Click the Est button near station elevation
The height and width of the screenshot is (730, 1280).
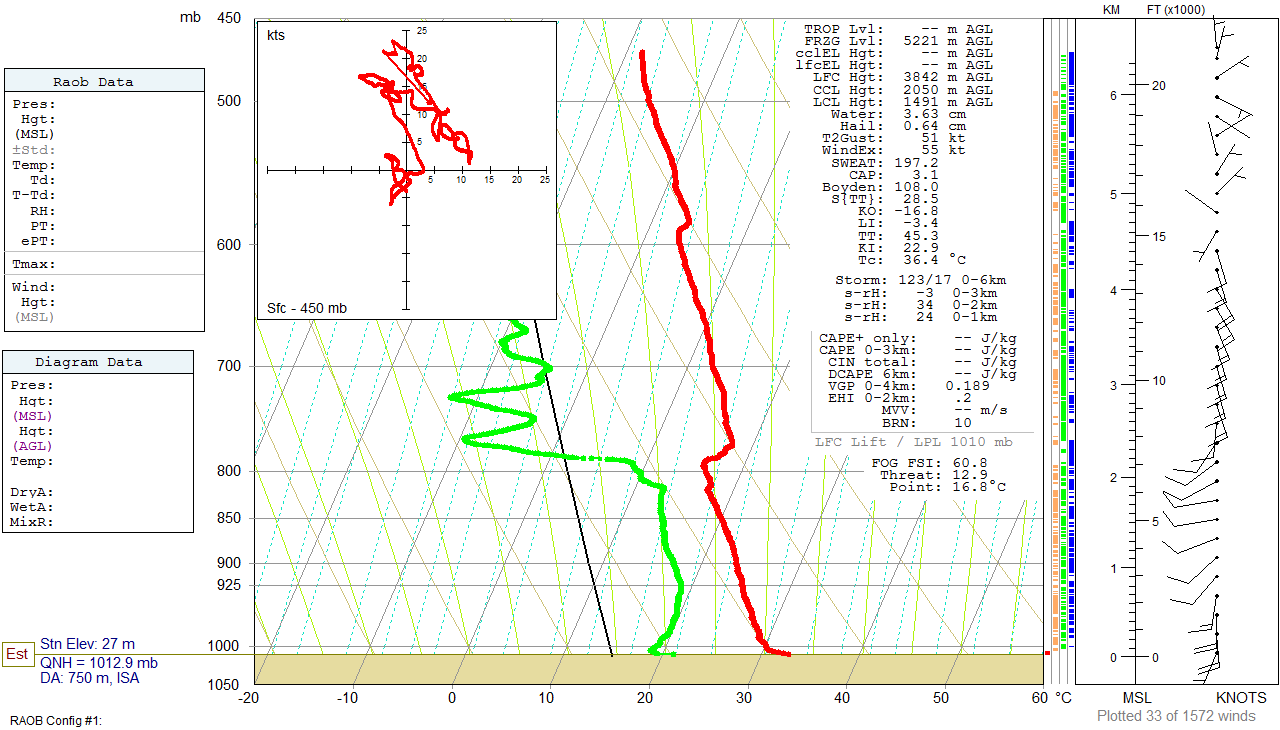pyautogui.click(x=17, y=654)
